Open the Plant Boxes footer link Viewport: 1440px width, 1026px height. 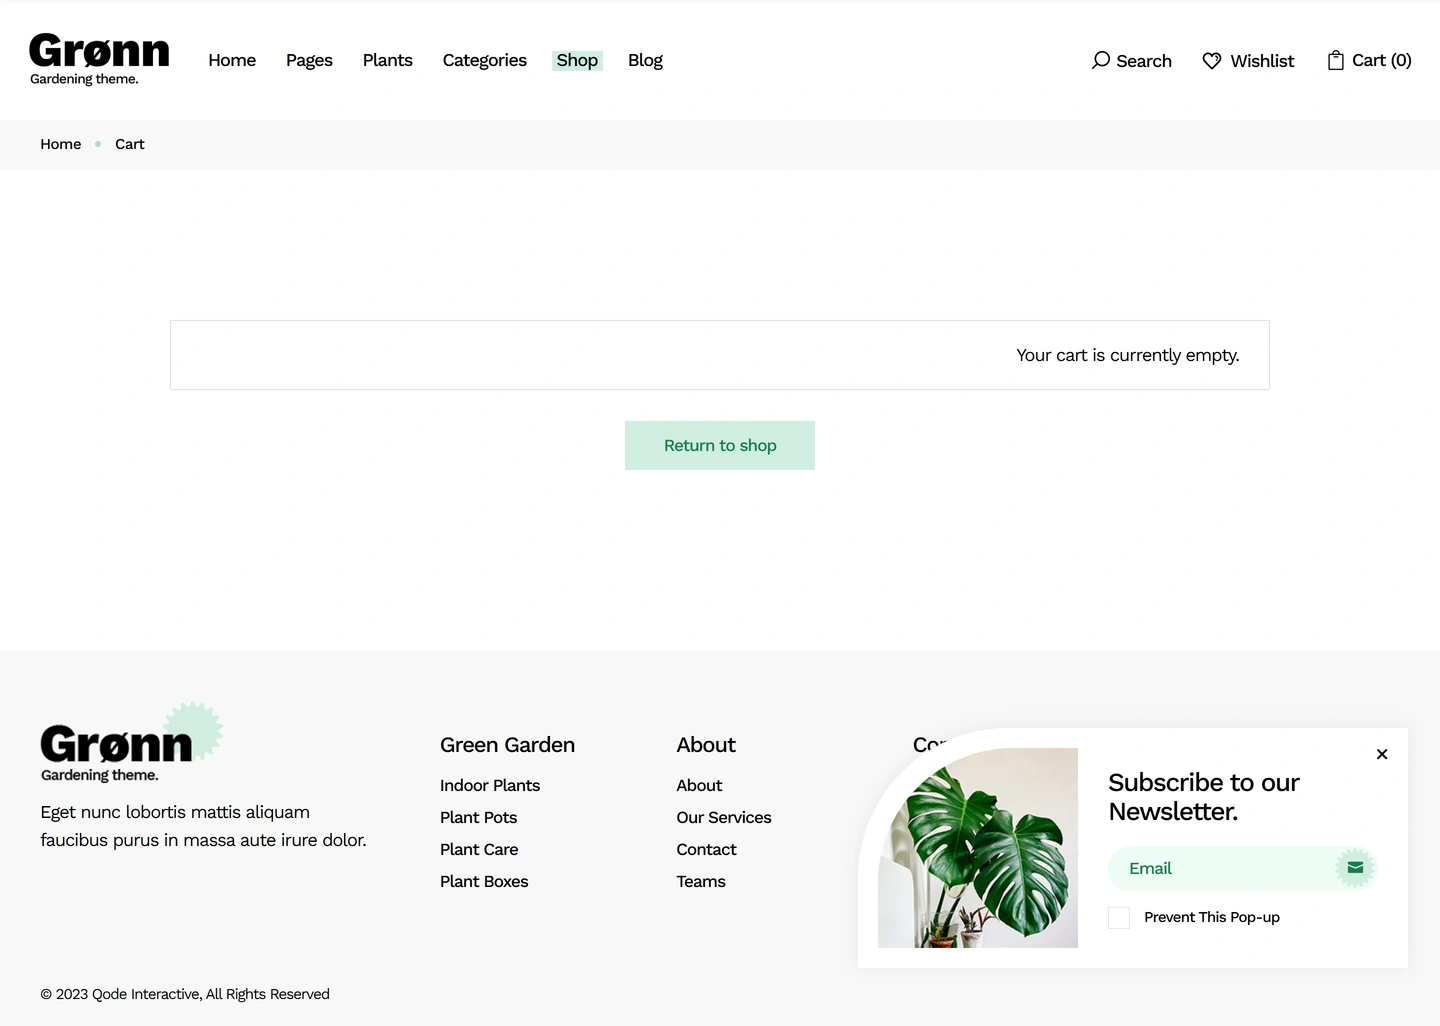coord(484,882)
